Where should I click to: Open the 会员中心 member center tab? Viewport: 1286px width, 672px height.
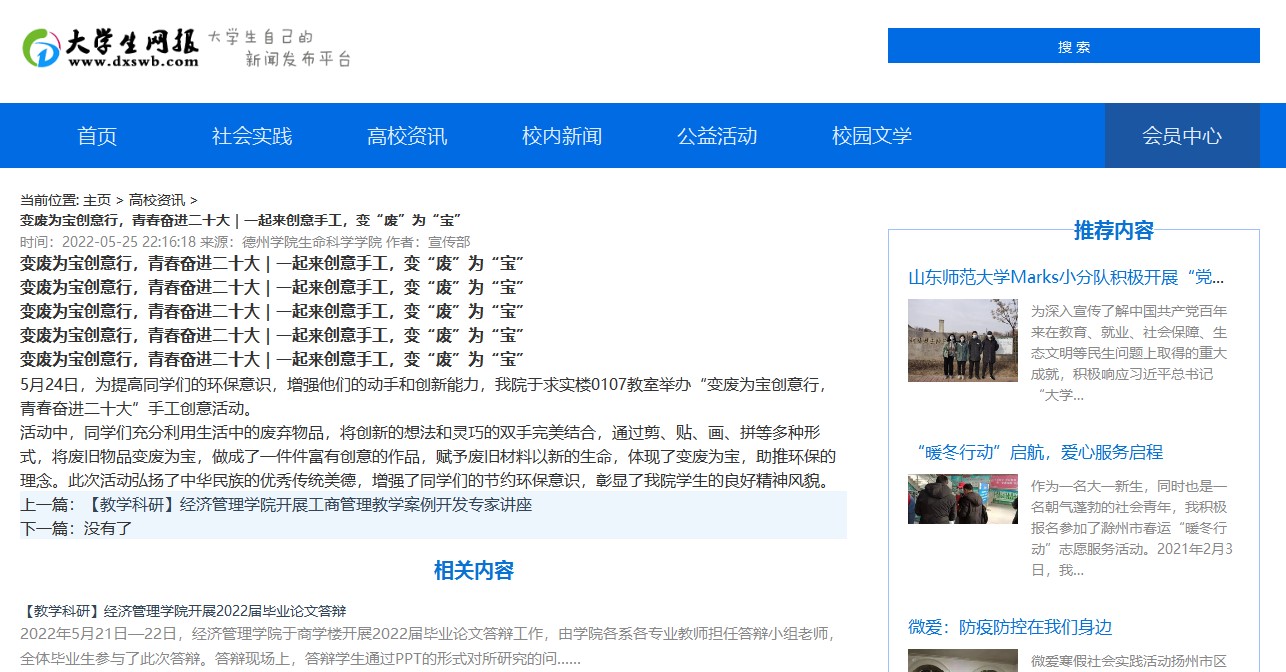[1181, 136]
